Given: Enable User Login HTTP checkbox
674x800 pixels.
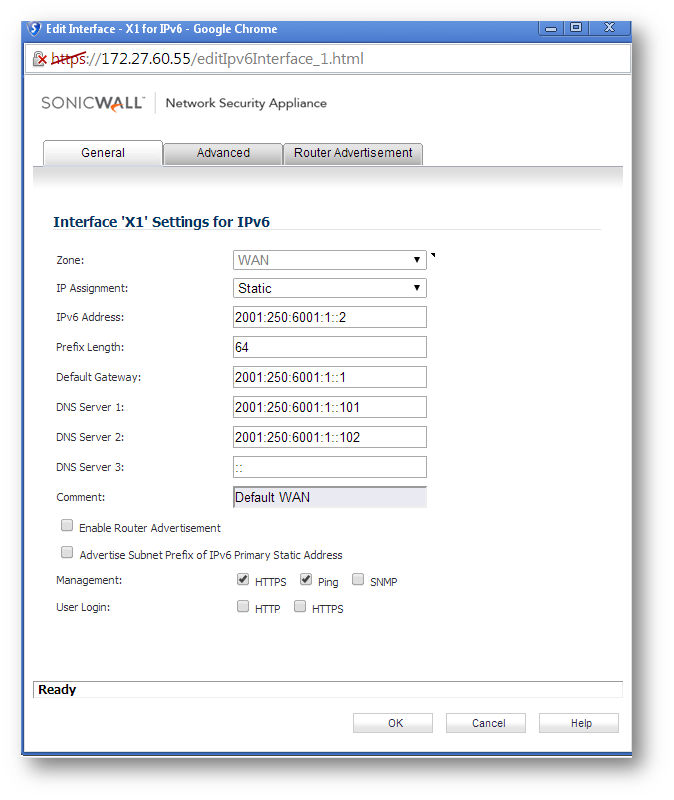Looking at the screenshot, I should tap(243, 607).
